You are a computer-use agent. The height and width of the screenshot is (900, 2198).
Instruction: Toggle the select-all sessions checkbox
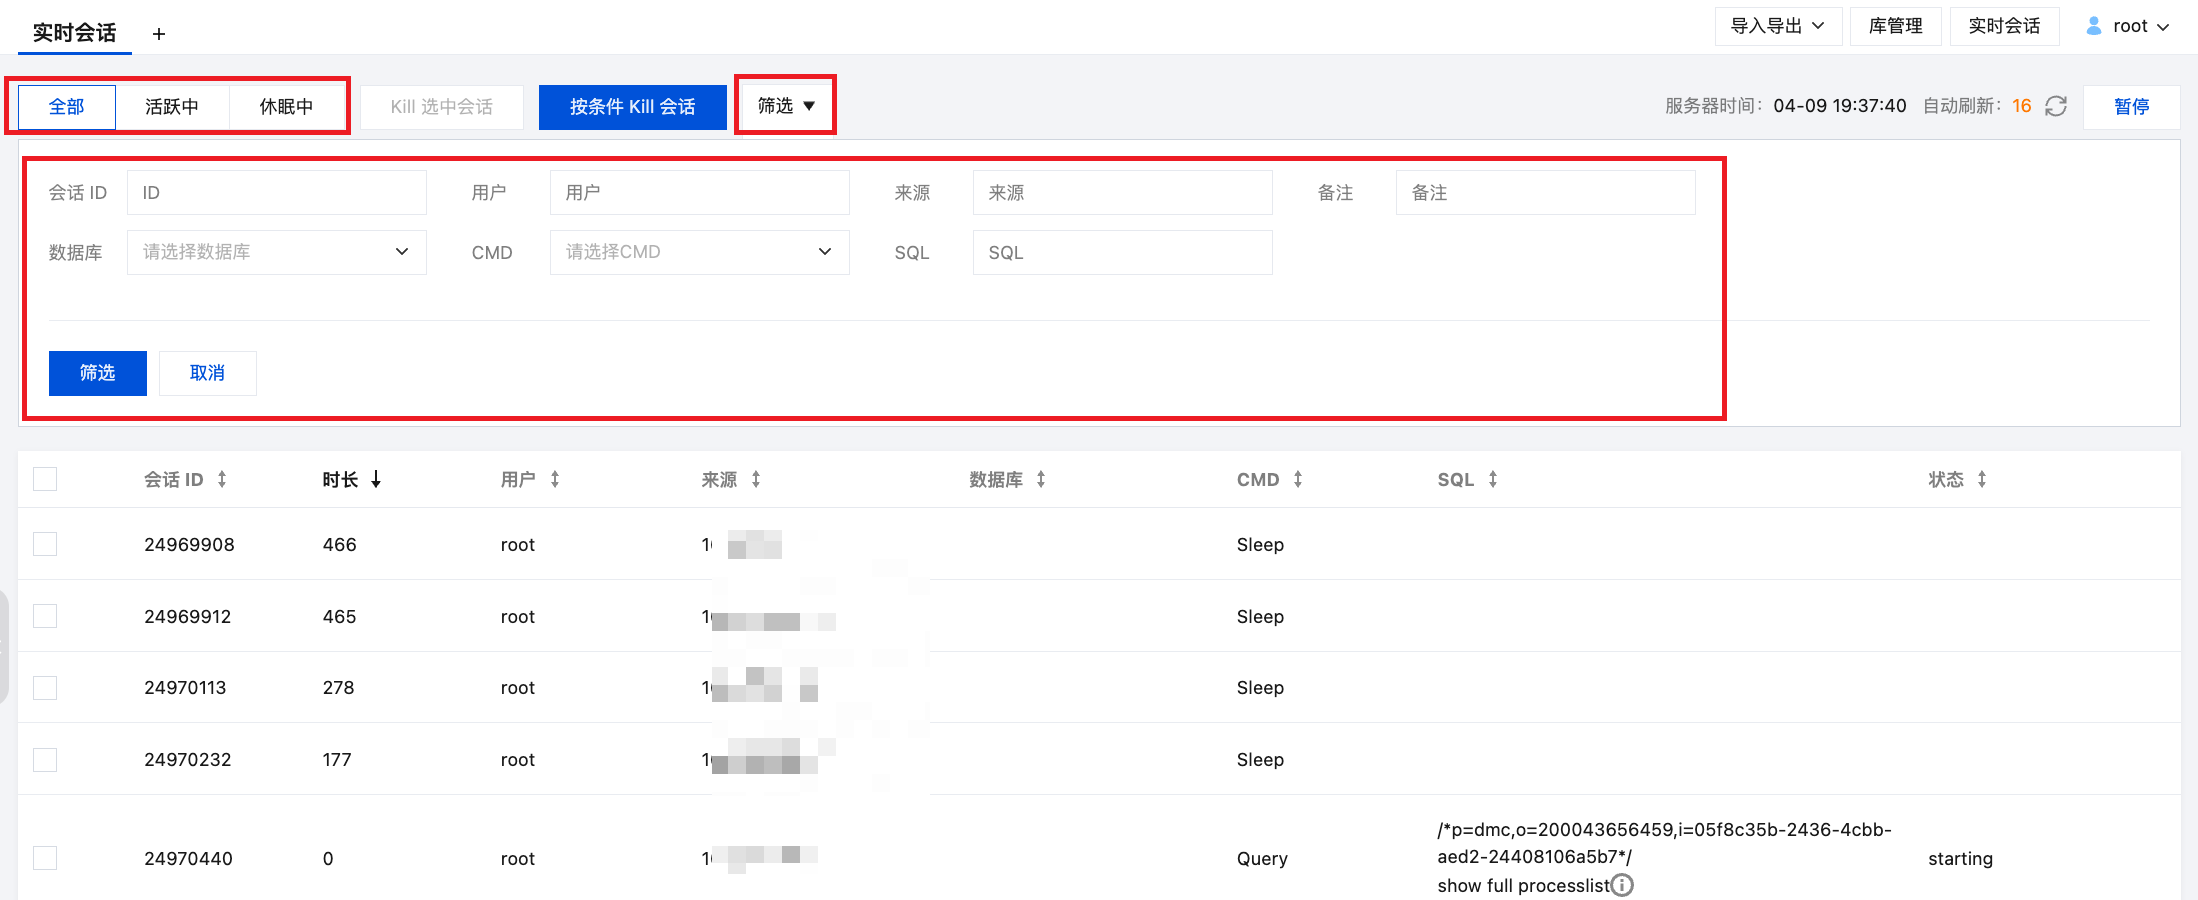click(45, 479)
